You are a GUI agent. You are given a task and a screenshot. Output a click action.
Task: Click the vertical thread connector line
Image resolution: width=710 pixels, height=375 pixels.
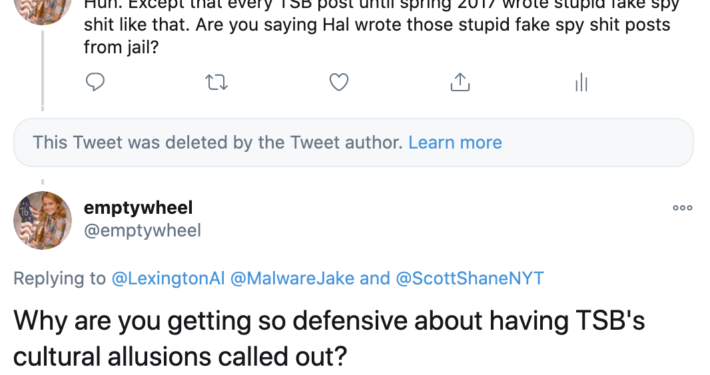(43, 71)
